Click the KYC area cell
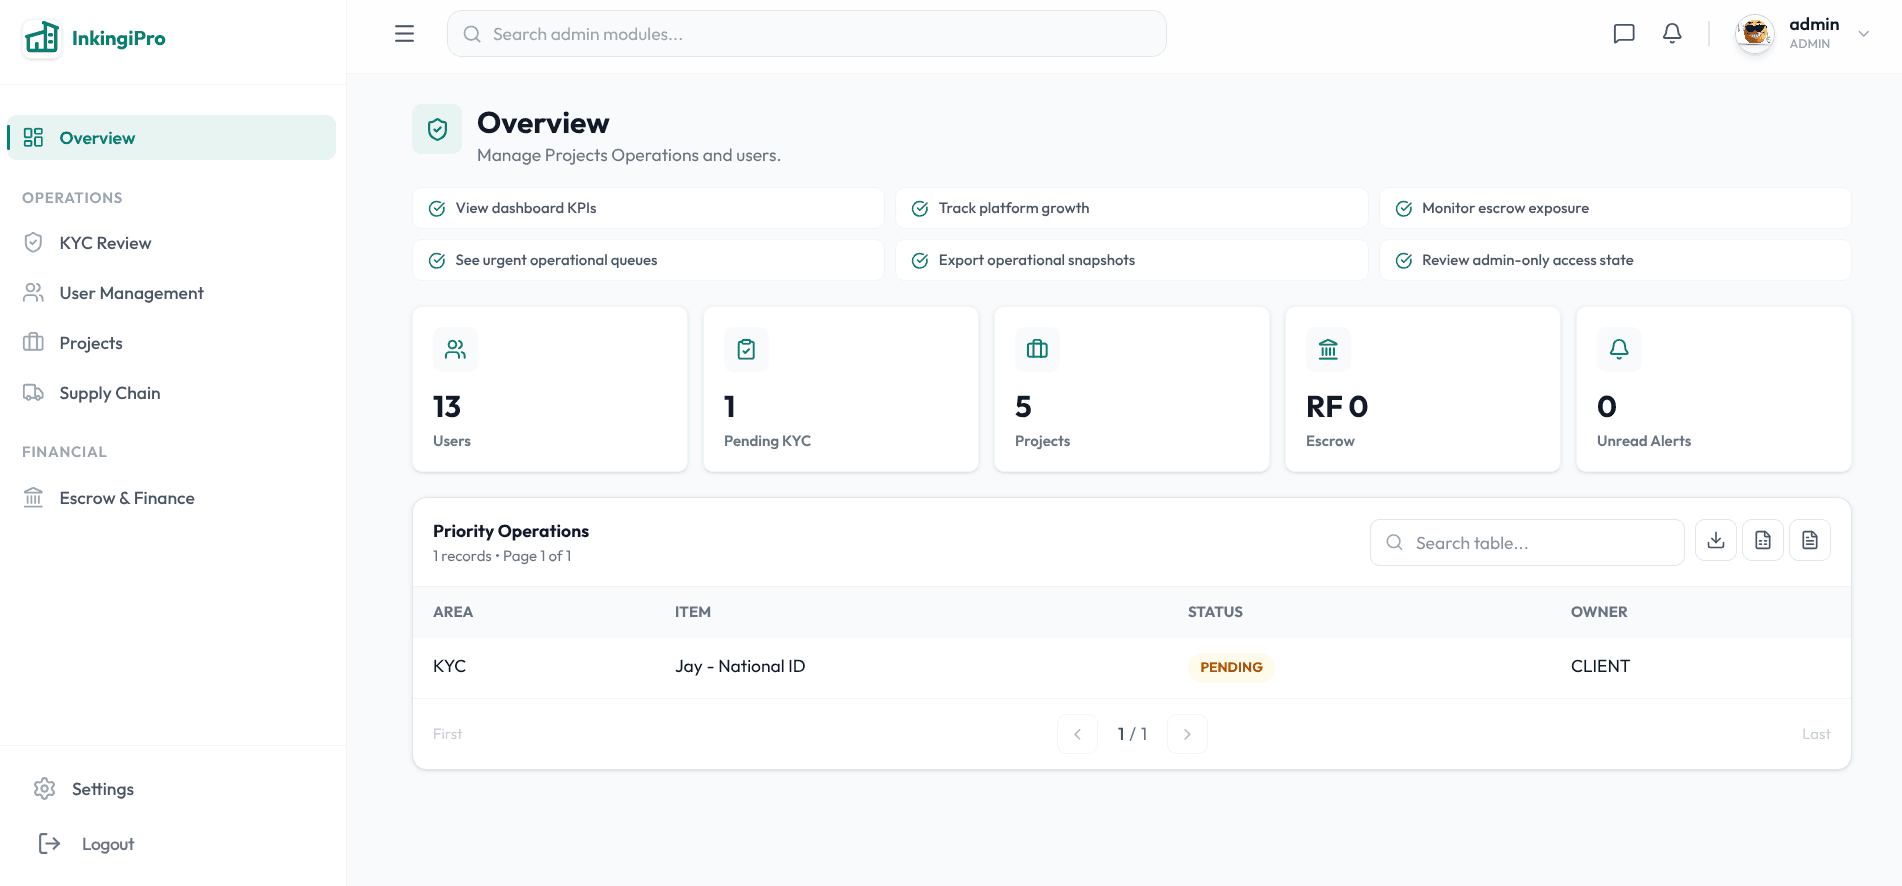 click(449, 666)
